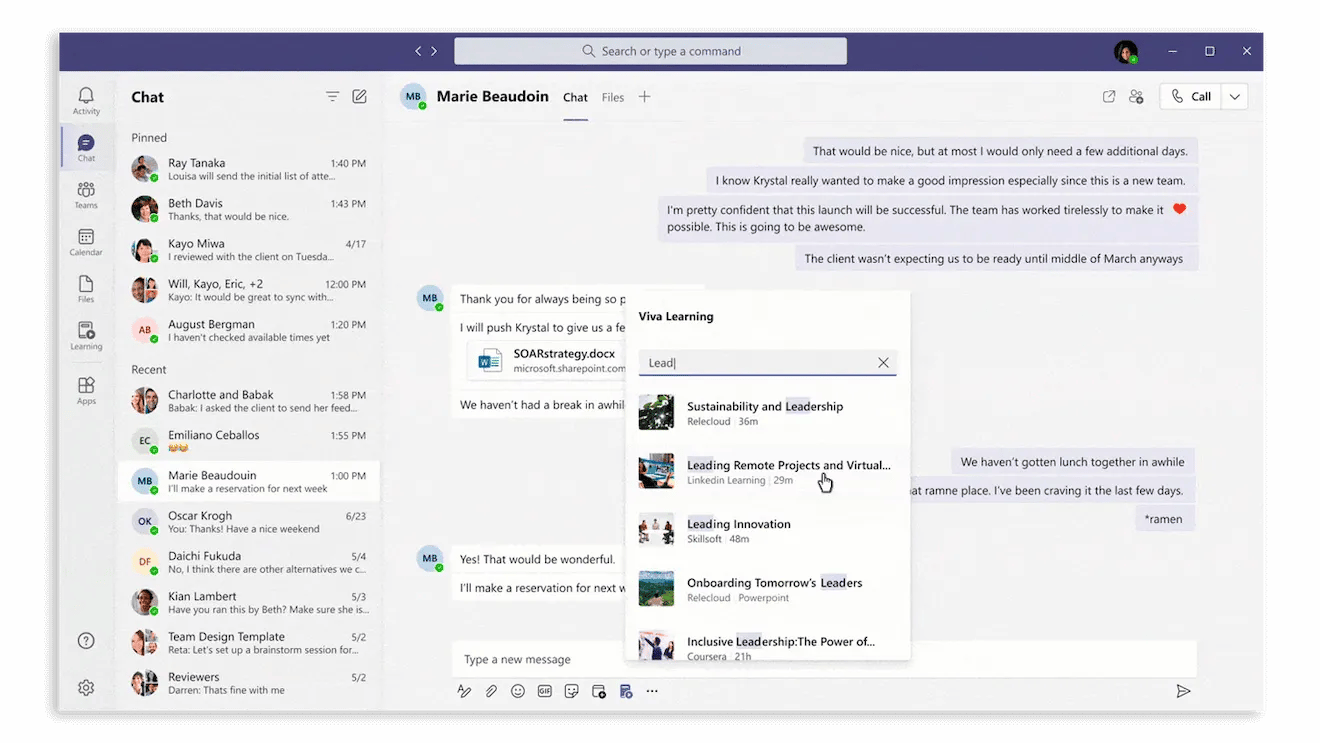Click the Call button
This screenshot has width=1320, height=743.
pos(1191,97)
